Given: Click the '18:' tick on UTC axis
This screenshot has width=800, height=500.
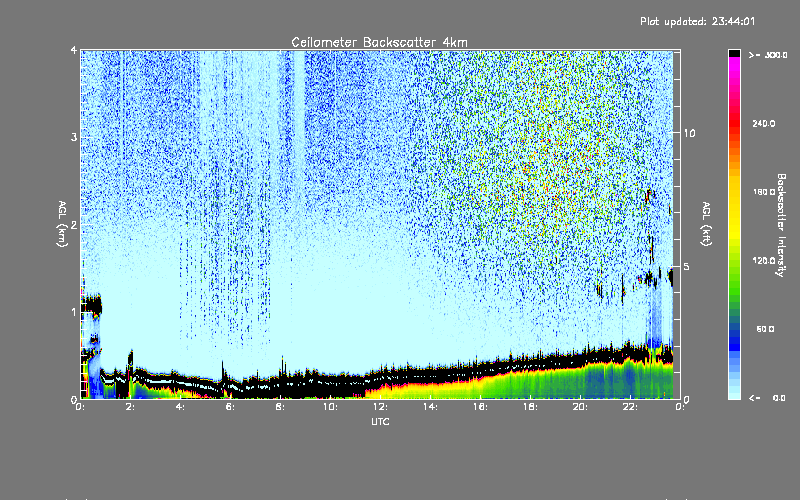Looking at the screenshot, I should coord(530,407).
